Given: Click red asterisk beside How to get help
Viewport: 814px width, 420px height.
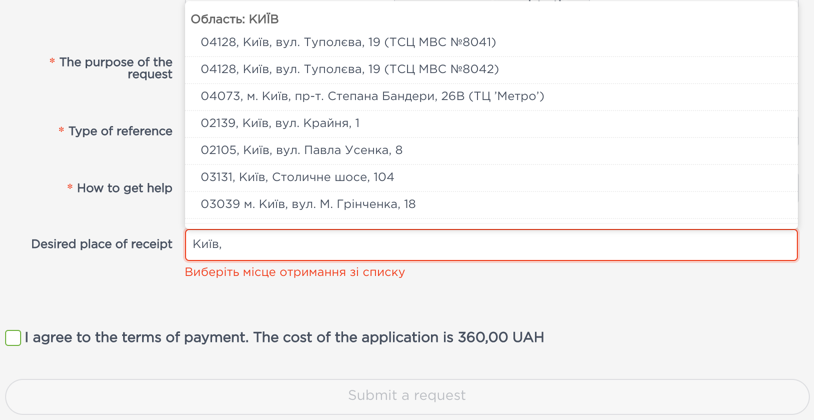Looking at the screenshot, I should 70,189.
